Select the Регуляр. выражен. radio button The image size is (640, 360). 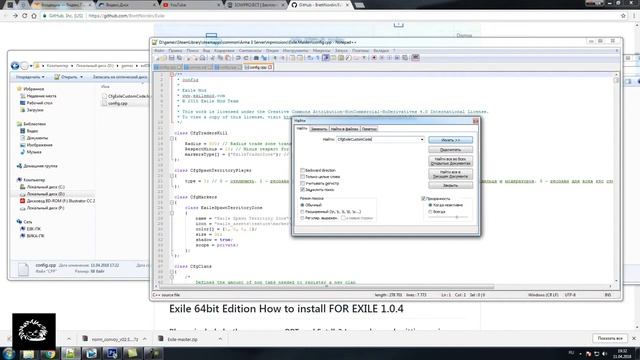[302, 218]
